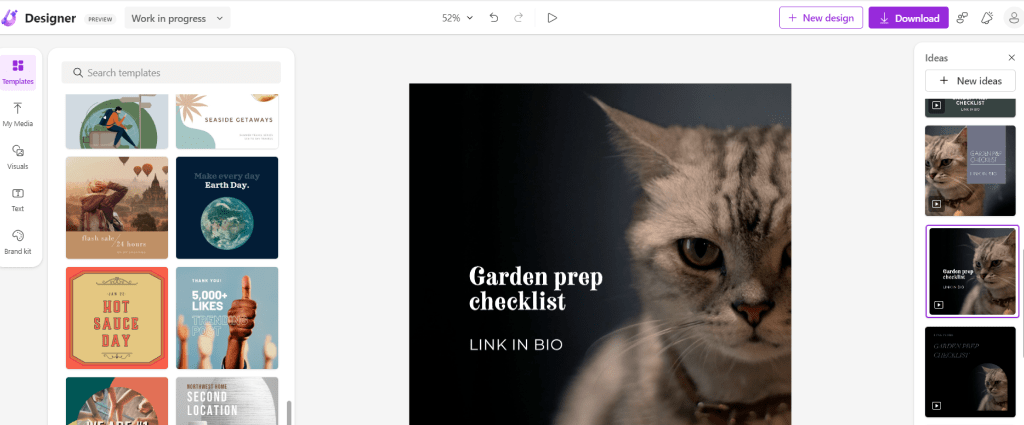Open the Text sidebar tab
The width and height of the screenshot is (1024, 425).
18,199
